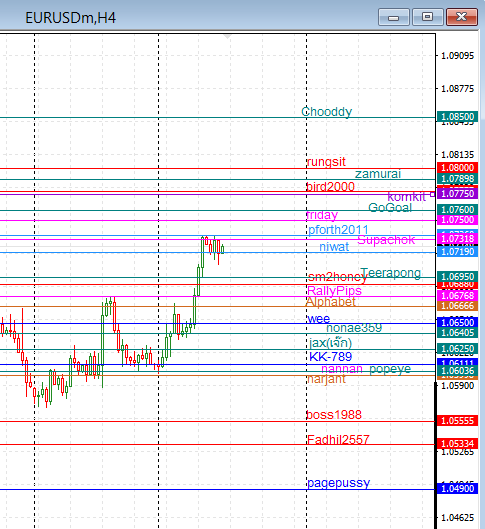Click the 1.08500 teal price tag

(457, 117)
